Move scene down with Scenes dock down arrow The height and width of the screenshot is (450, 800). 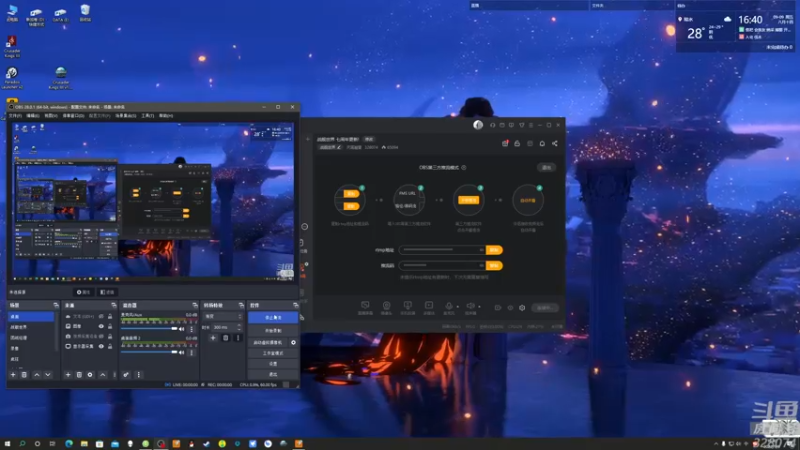point(47,374)
